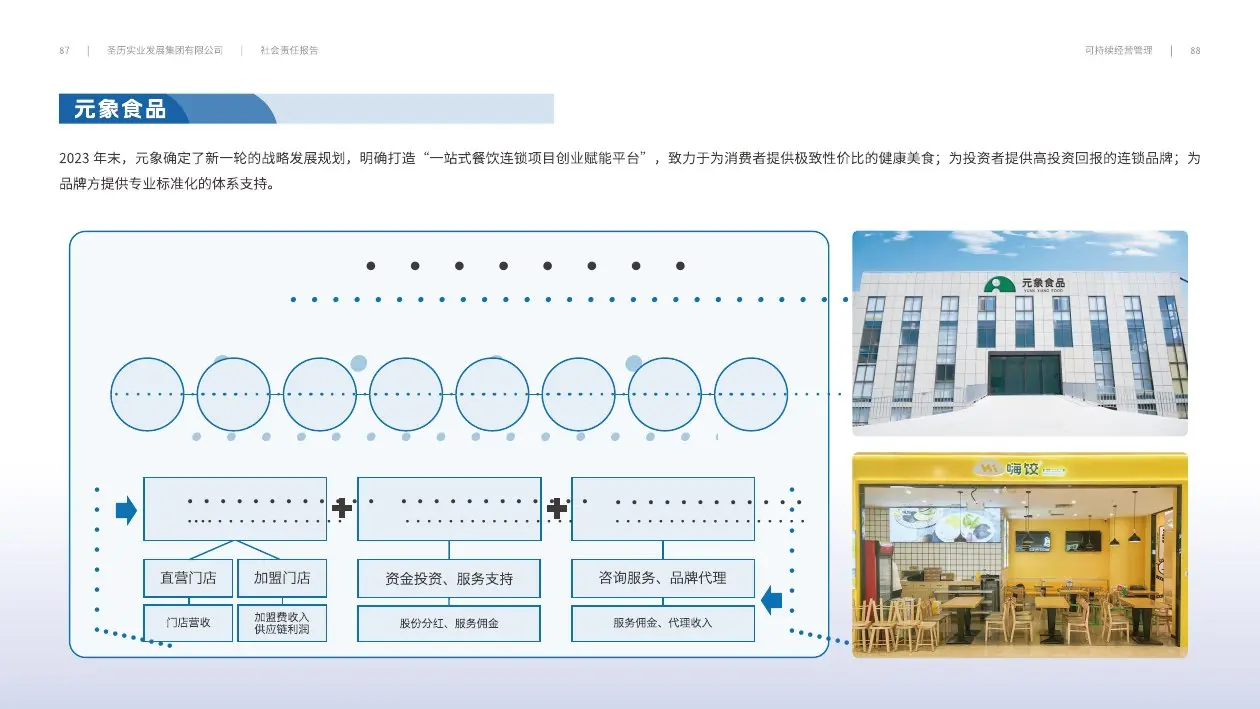The width and height of the screenshot is (1260, 709).
Task: Click the 股份分红、服务佣金 box
Action: pyautogui.click(x=449, y=623)
